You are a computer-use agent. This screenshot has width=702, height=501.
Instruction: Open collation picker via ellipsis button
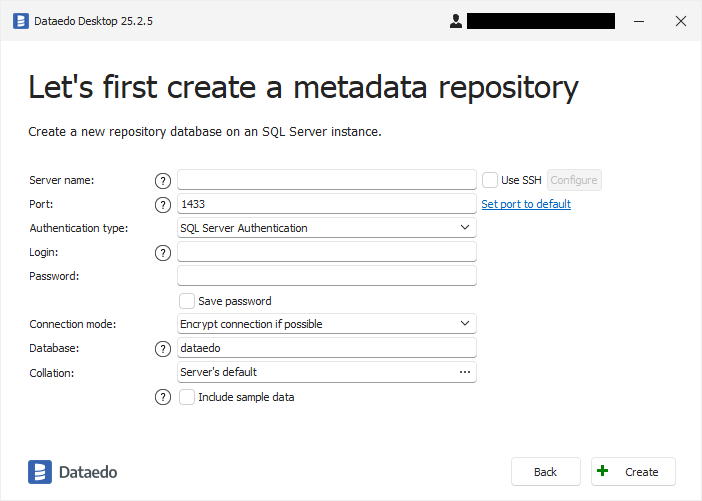(x=465, y=372)
